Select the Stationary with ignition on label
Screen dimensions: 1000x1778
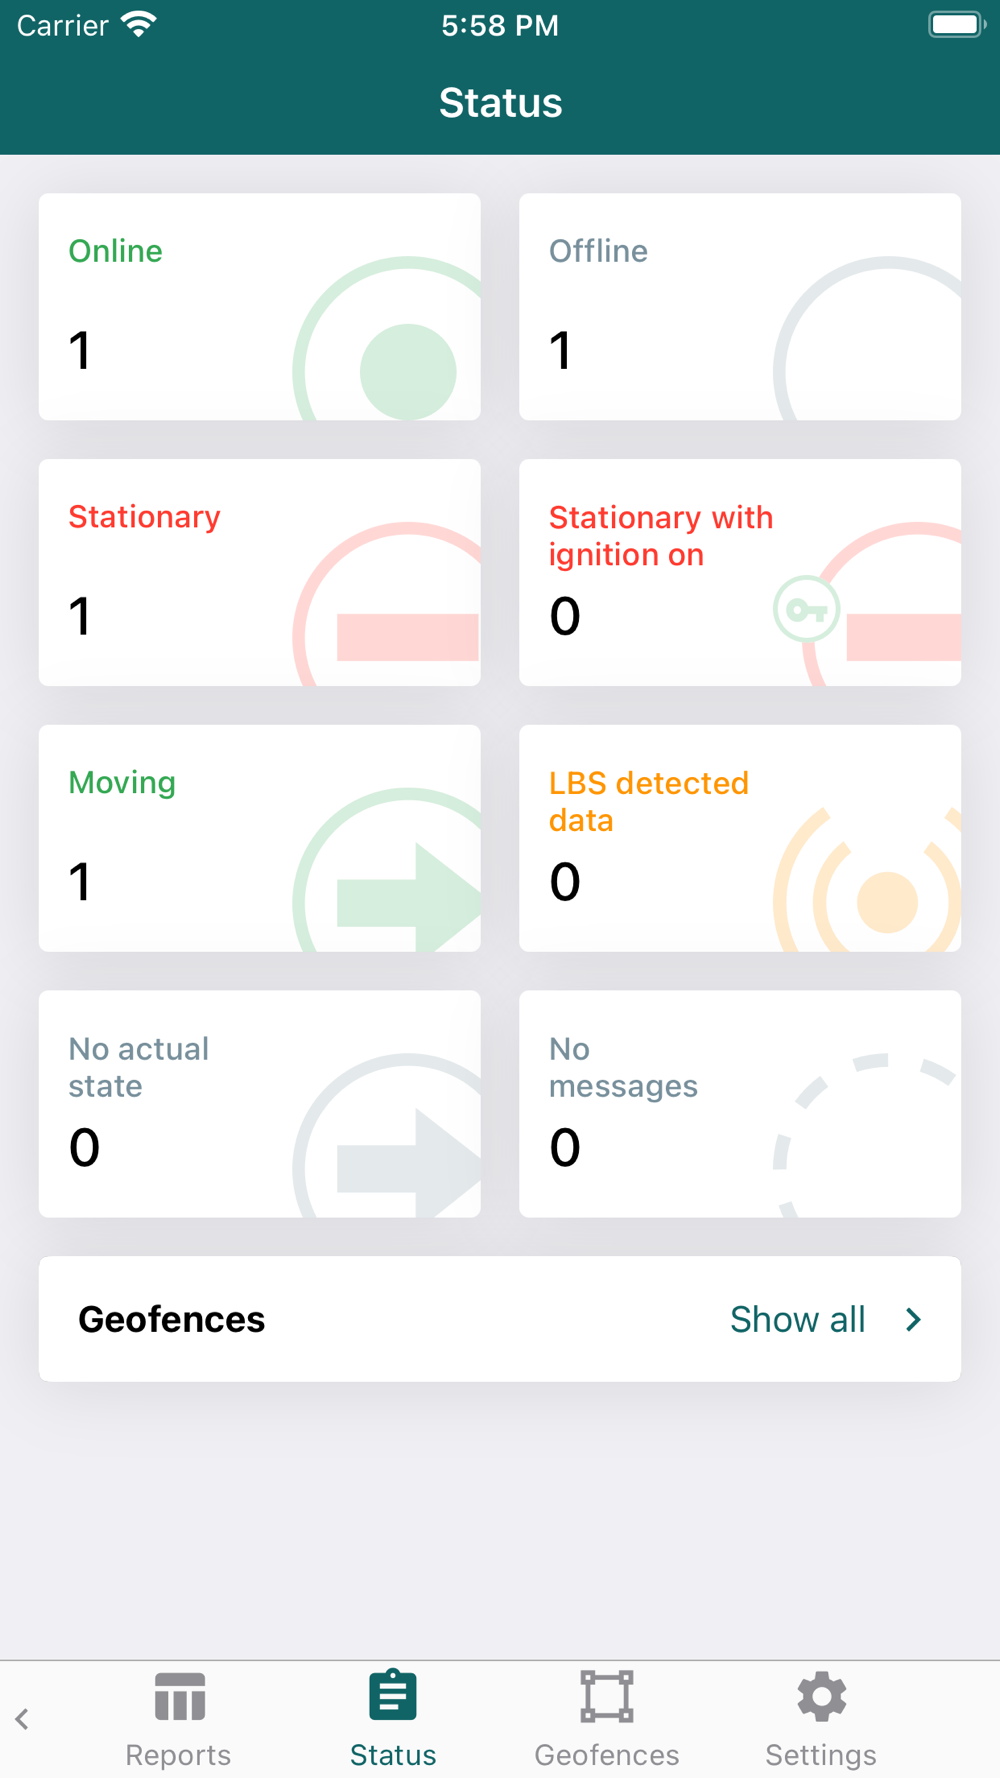[x=661, y=536]
